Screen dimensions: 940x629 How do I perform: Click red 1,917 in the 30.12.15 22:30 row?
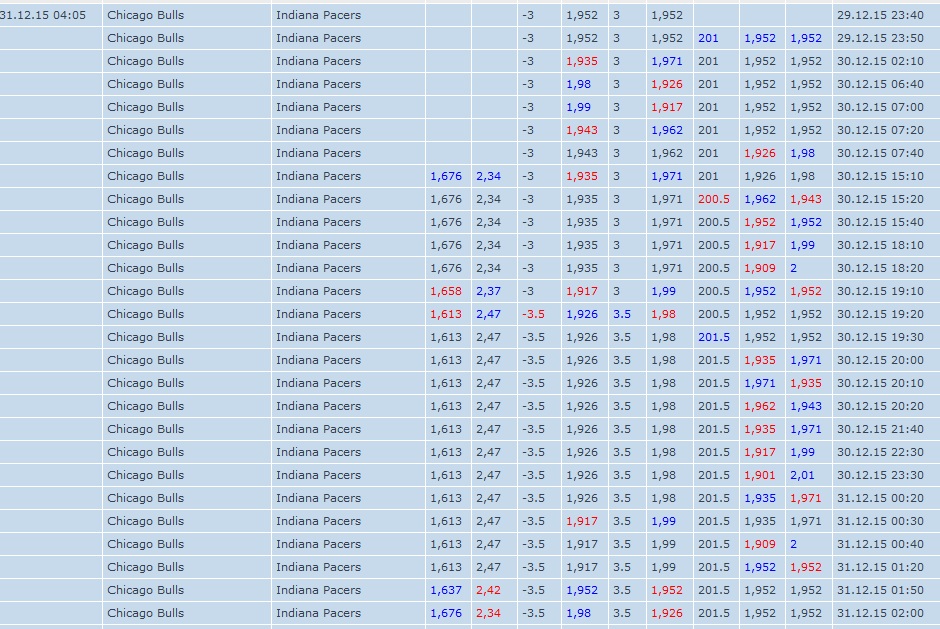tap(760, 452)
